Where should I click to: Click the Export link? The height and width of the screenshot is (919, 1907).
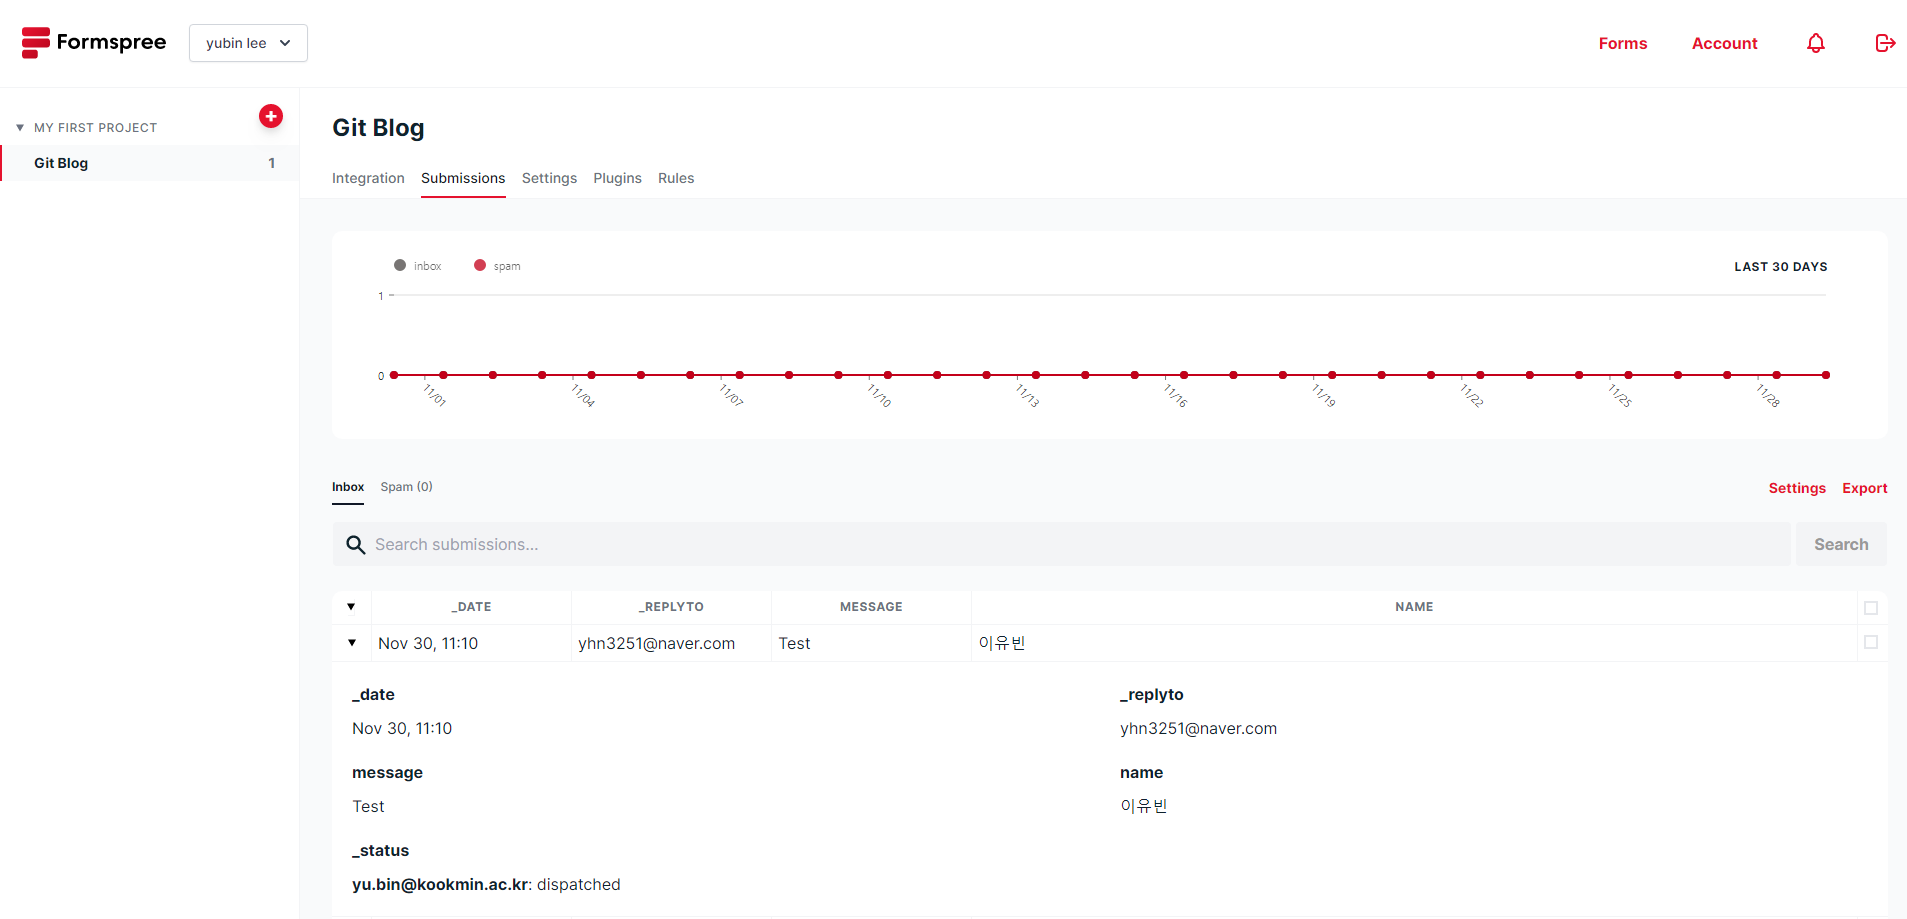[x=1865, y=488]
